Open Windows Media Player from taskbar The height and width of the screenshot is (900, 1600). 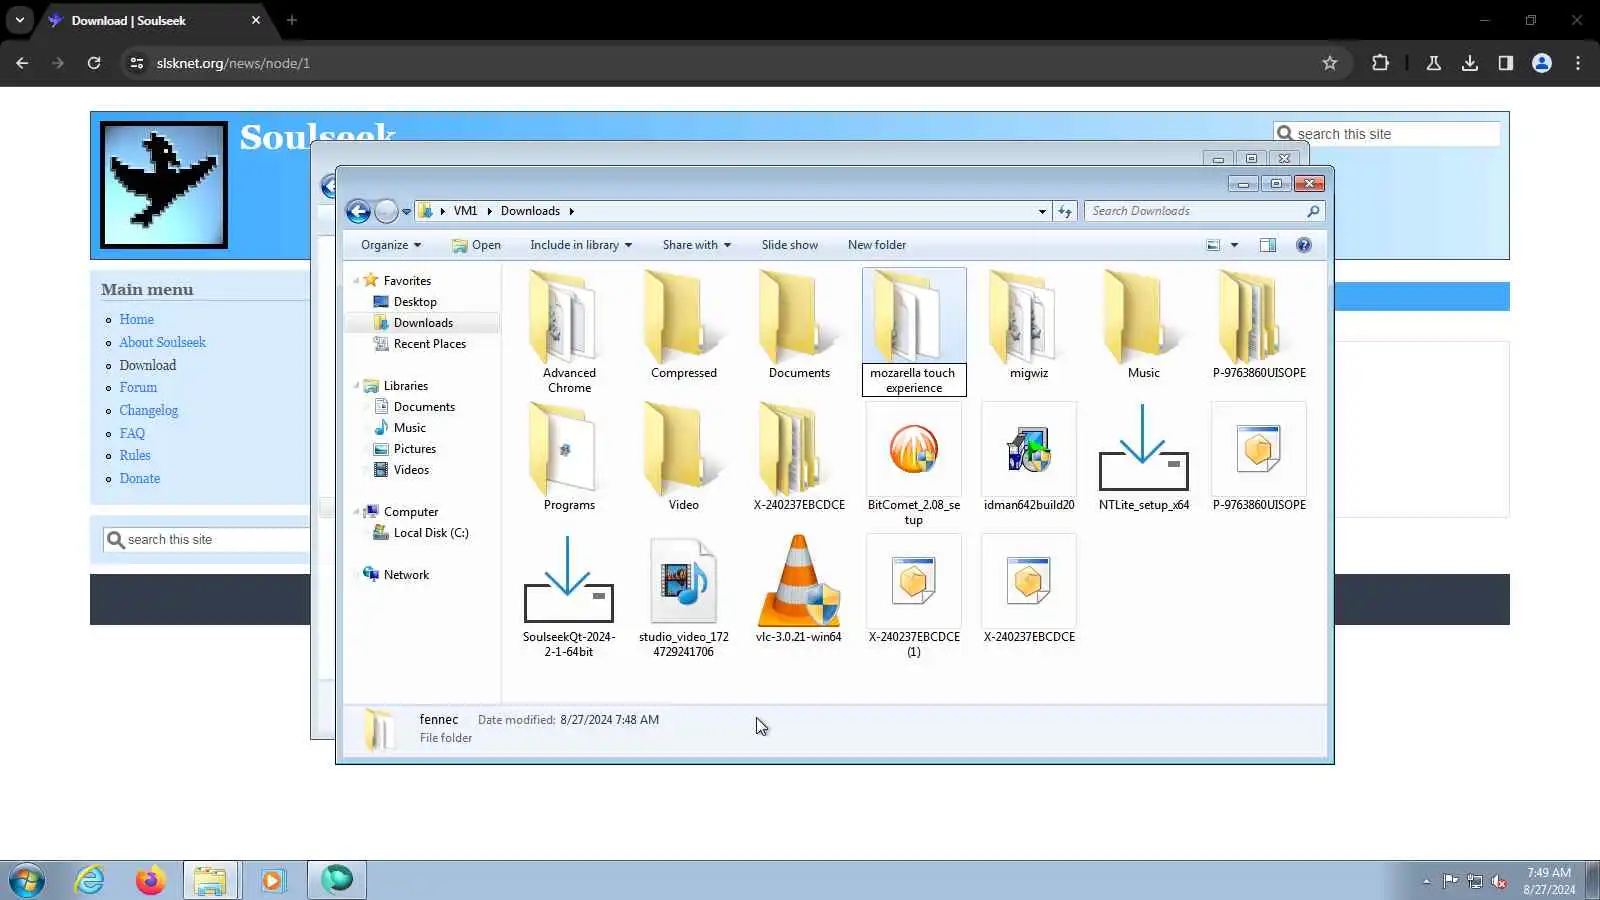coord(272,880)
